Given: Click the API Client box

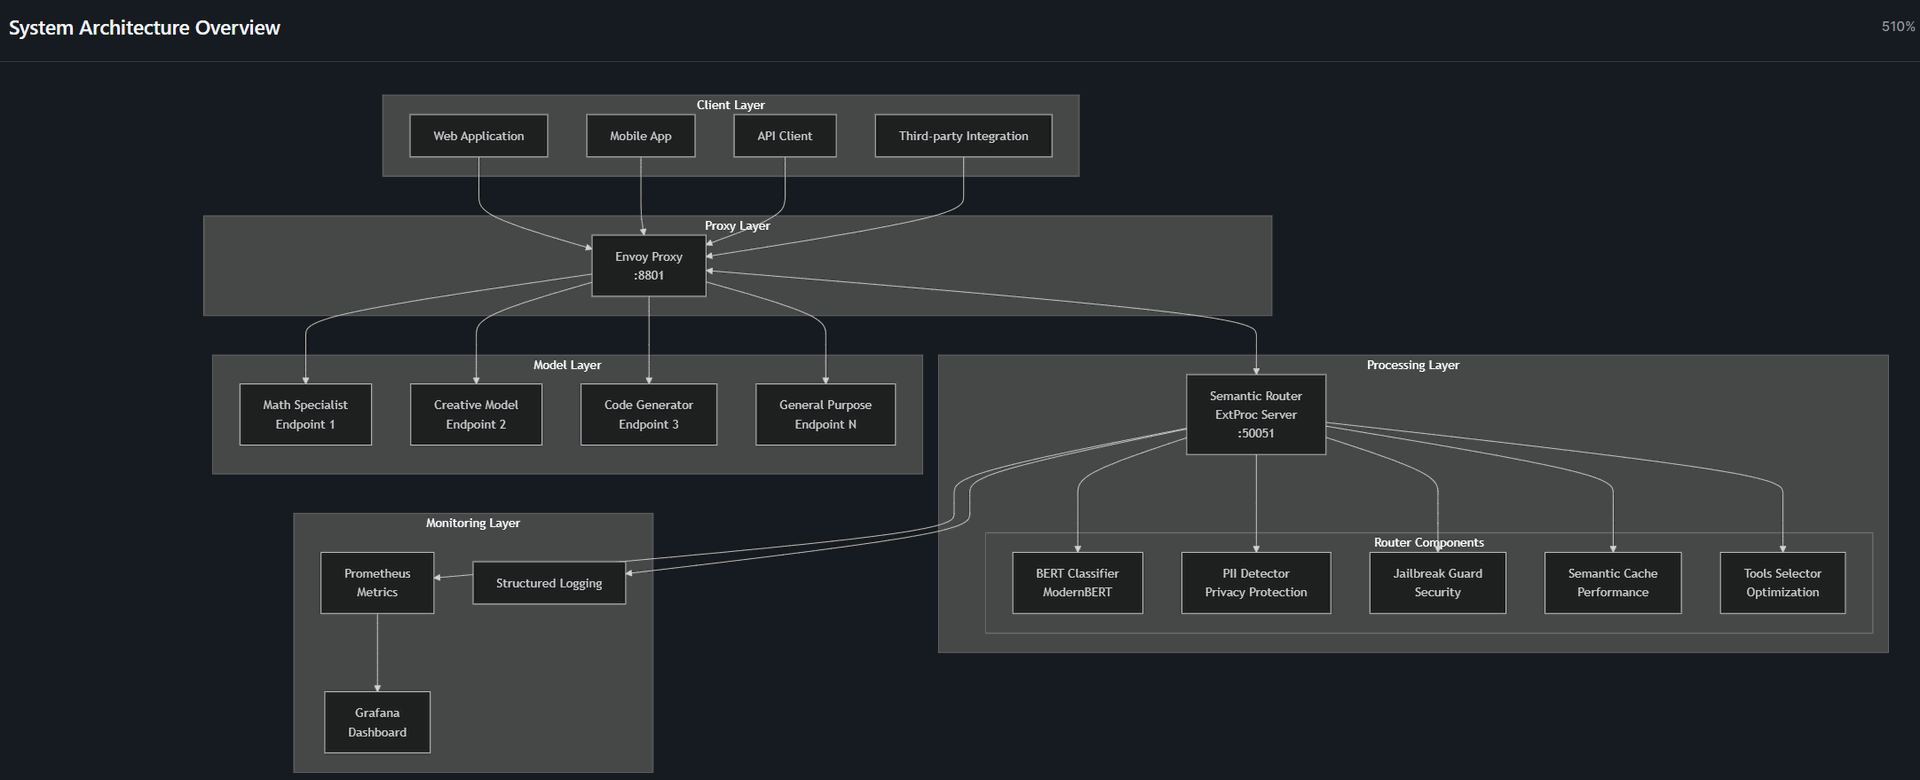Looking at the screenshot, I should [x=784, y=136].
